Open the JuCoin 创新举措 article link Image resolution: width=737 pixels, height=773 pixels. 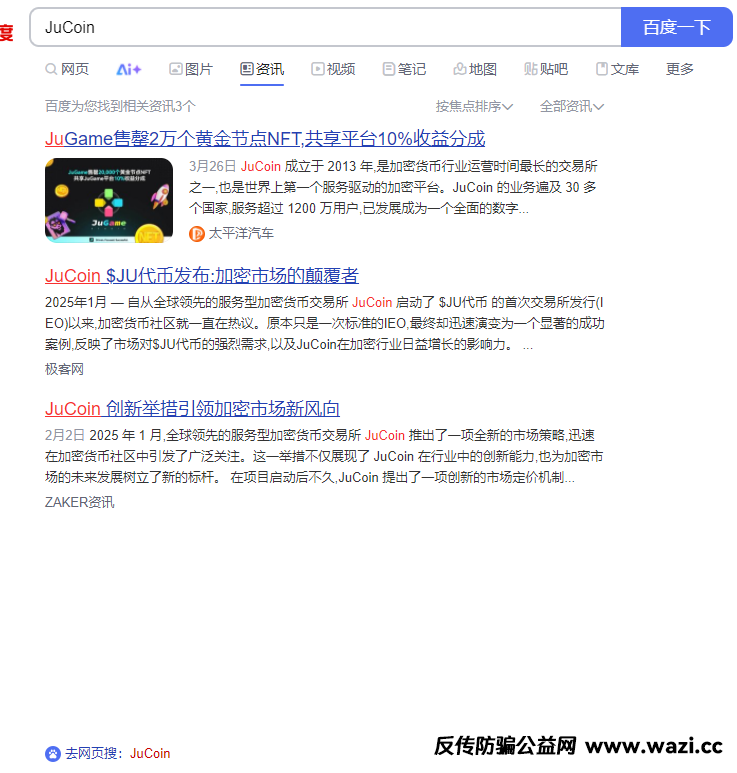[x=192, y=408]
